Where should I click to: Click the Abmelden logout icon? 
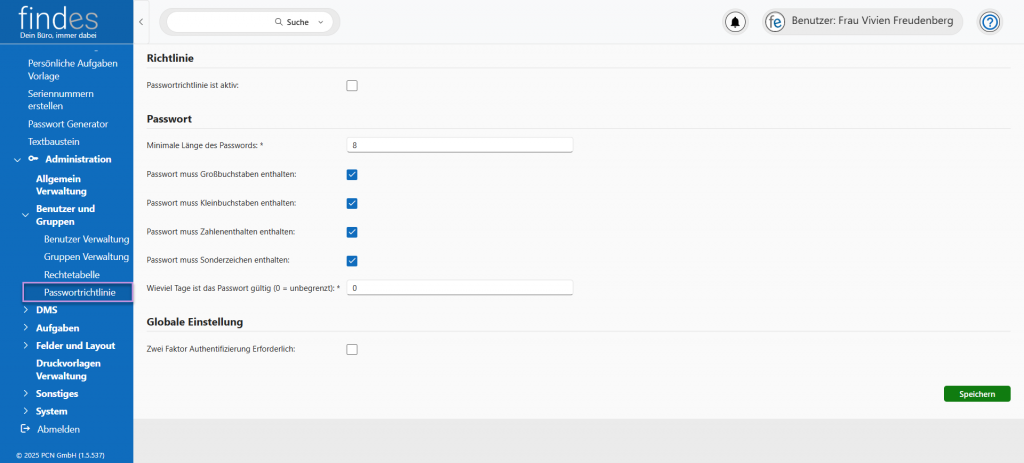coord(25,429)
